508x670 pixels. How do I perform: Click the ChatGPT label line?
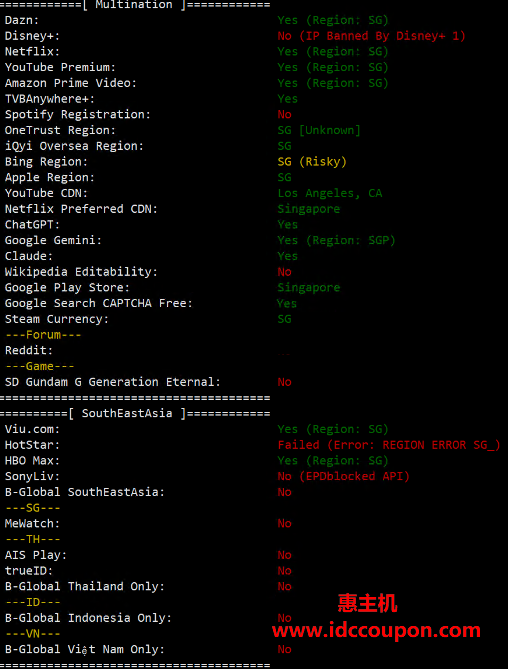click(x=32, y=225)
